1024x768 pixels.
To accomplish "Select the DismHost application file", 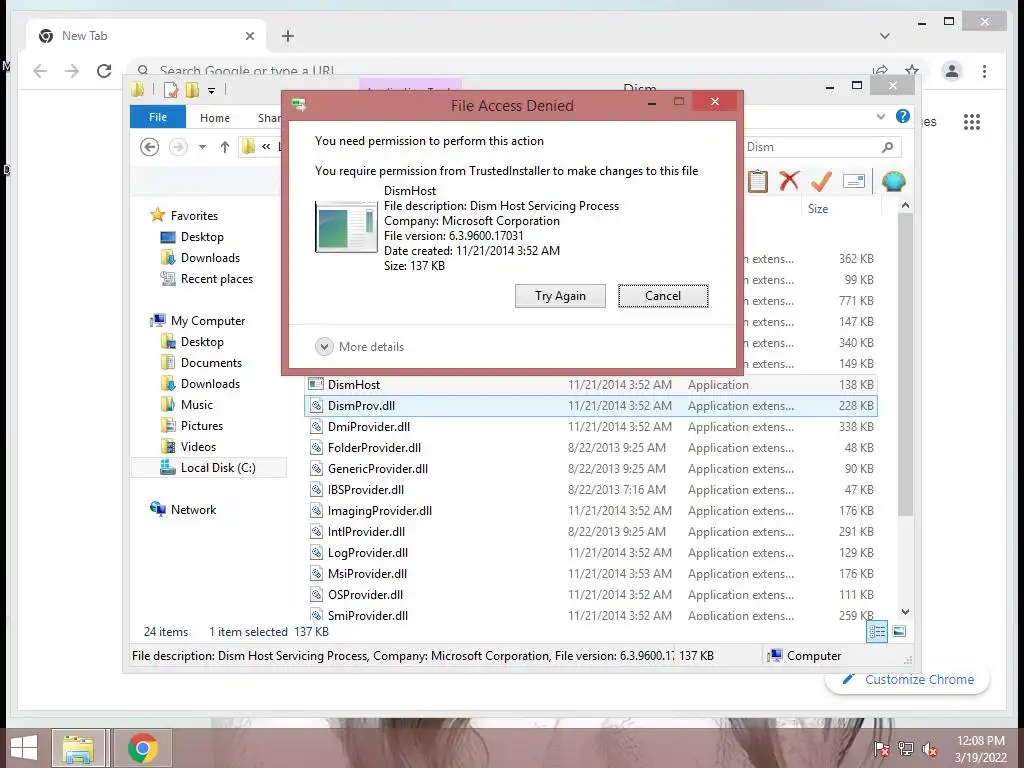I will pyautogui.click(x=591, y=385).
